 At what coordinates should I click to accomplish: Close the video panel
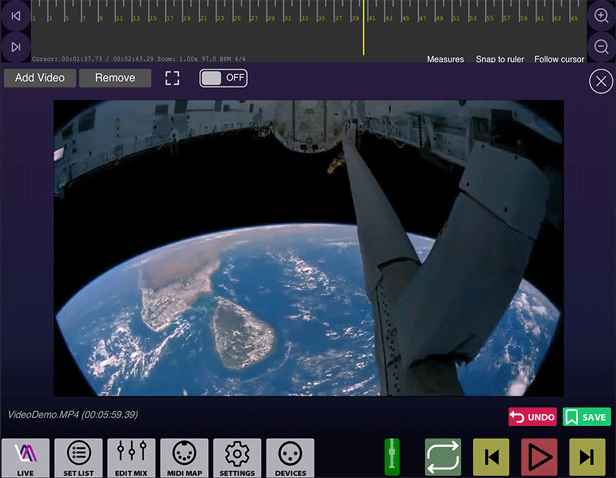point(601,81)
